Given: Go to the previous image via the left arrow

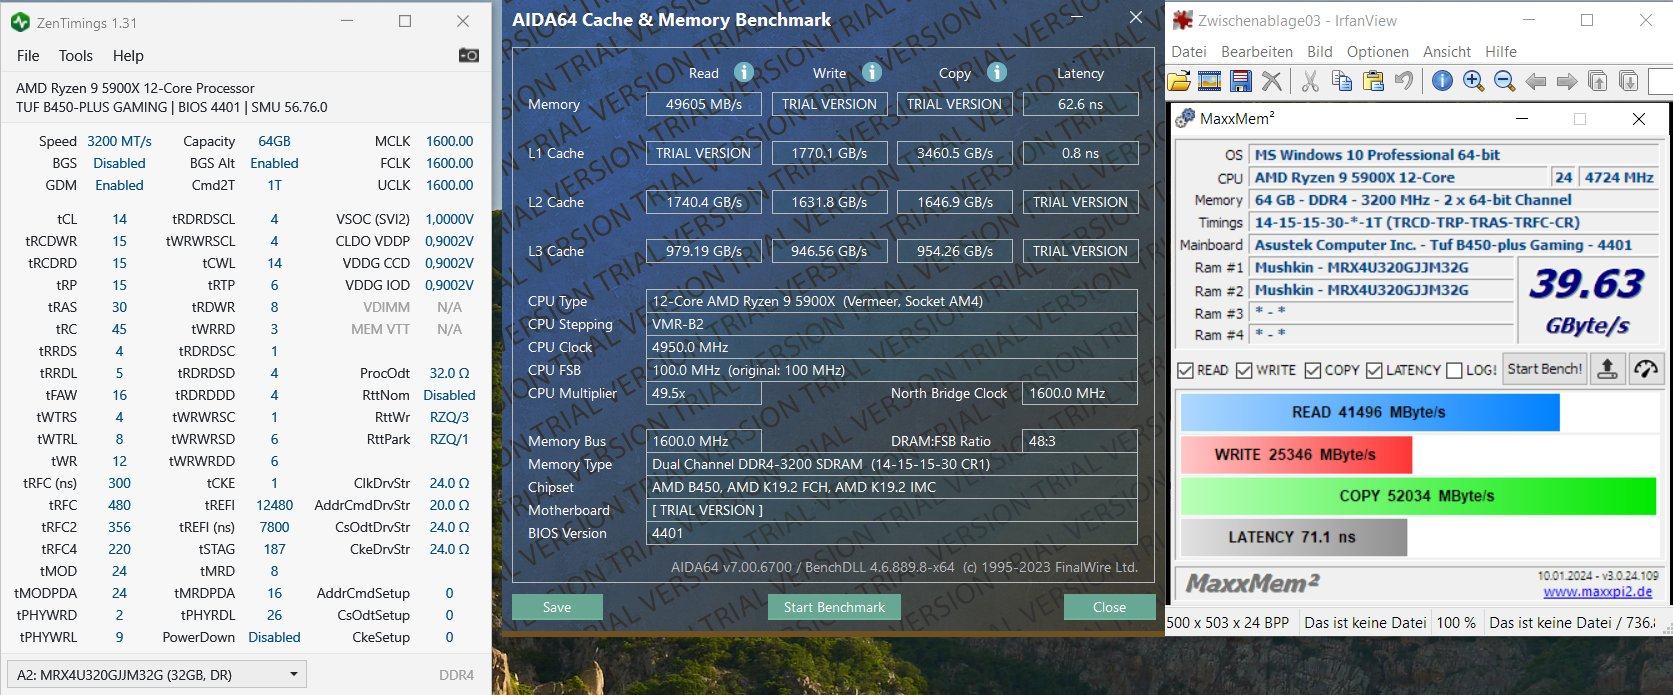Looking at the screenshot, I should pyautogui.click(x=1536, y=81).
